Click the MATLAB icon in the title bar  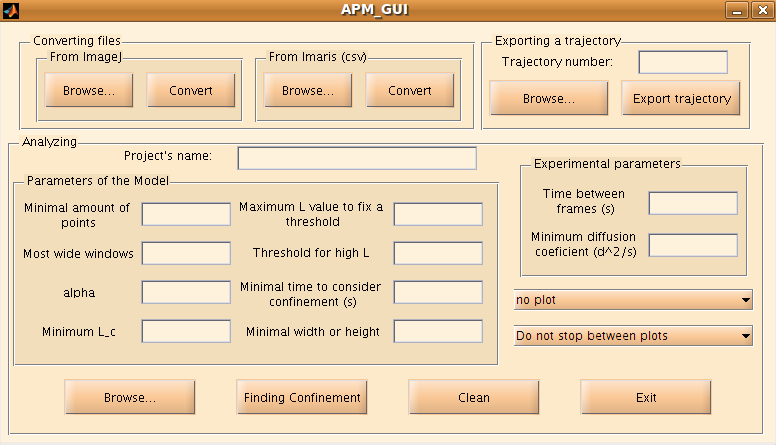pos(10,10)
